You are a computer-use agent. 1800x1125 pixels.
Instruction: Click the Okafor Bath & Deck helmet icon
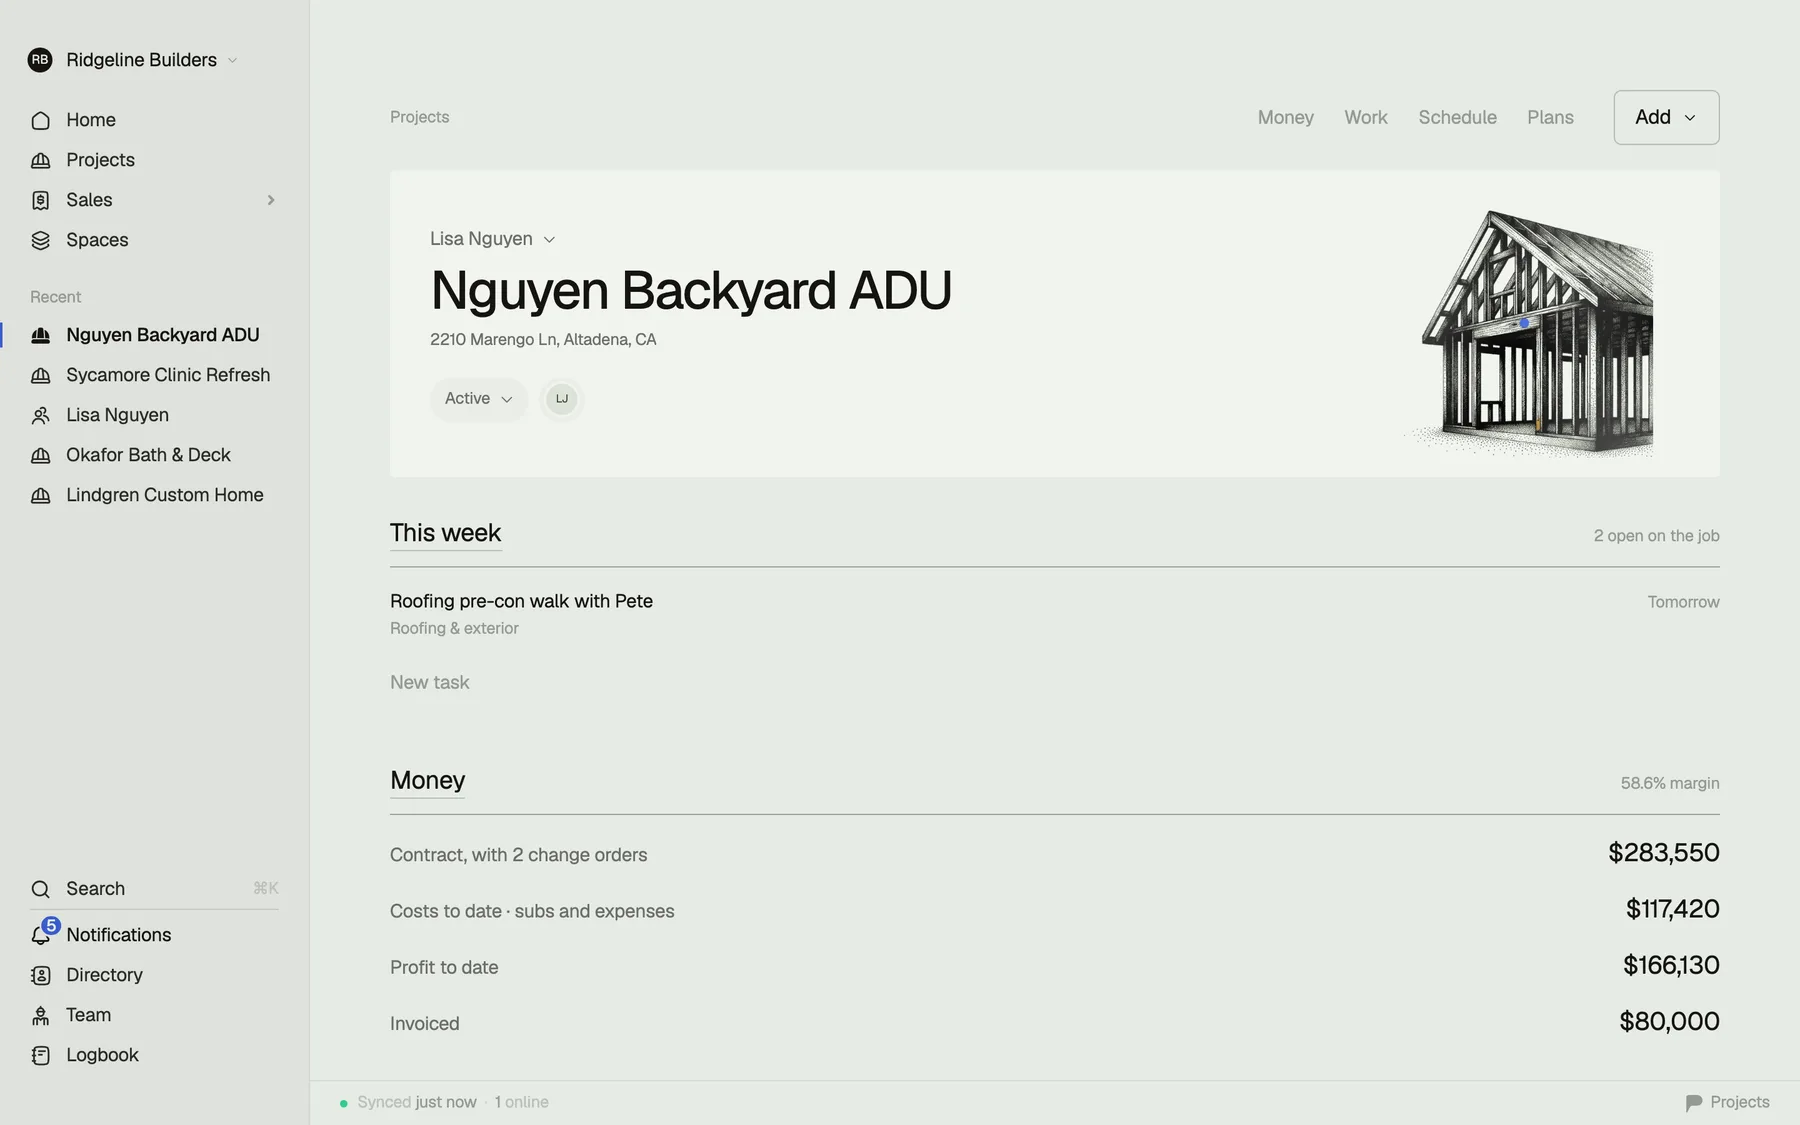40,455
